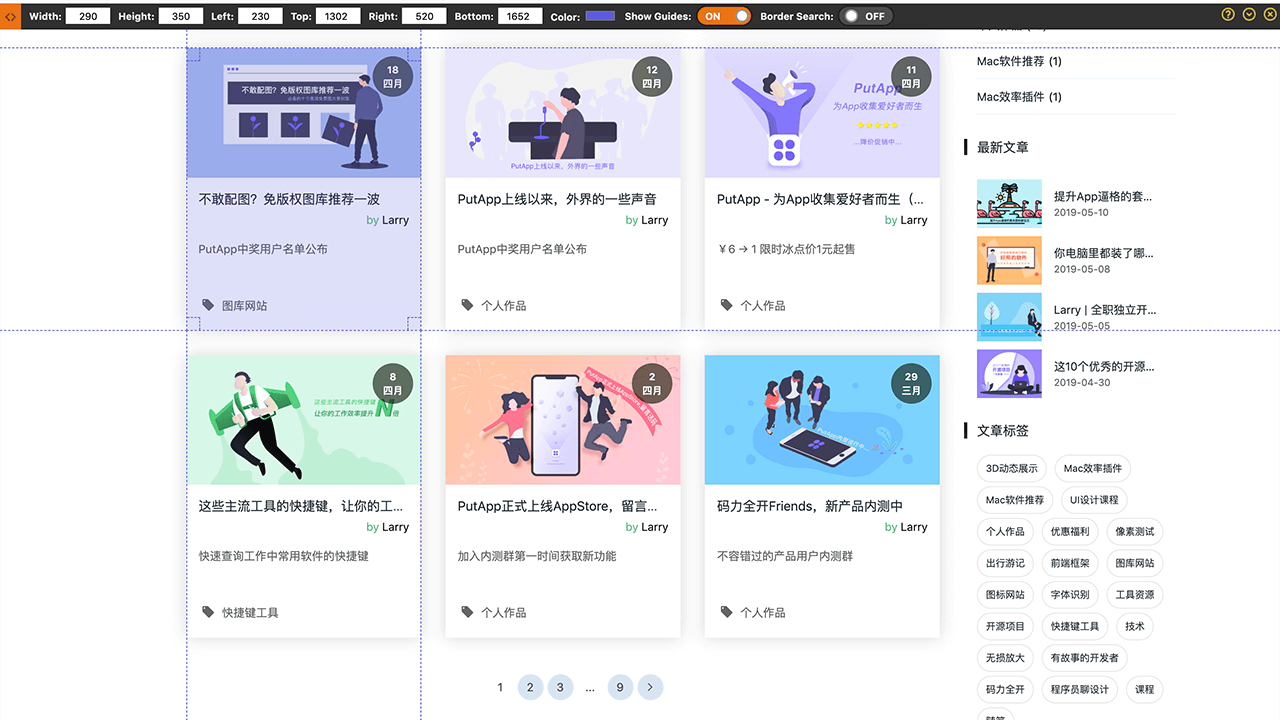Collapse the toolbar using the down-chevron icon
This screenshot has height=720, width=1280.
coord(1249,15)
